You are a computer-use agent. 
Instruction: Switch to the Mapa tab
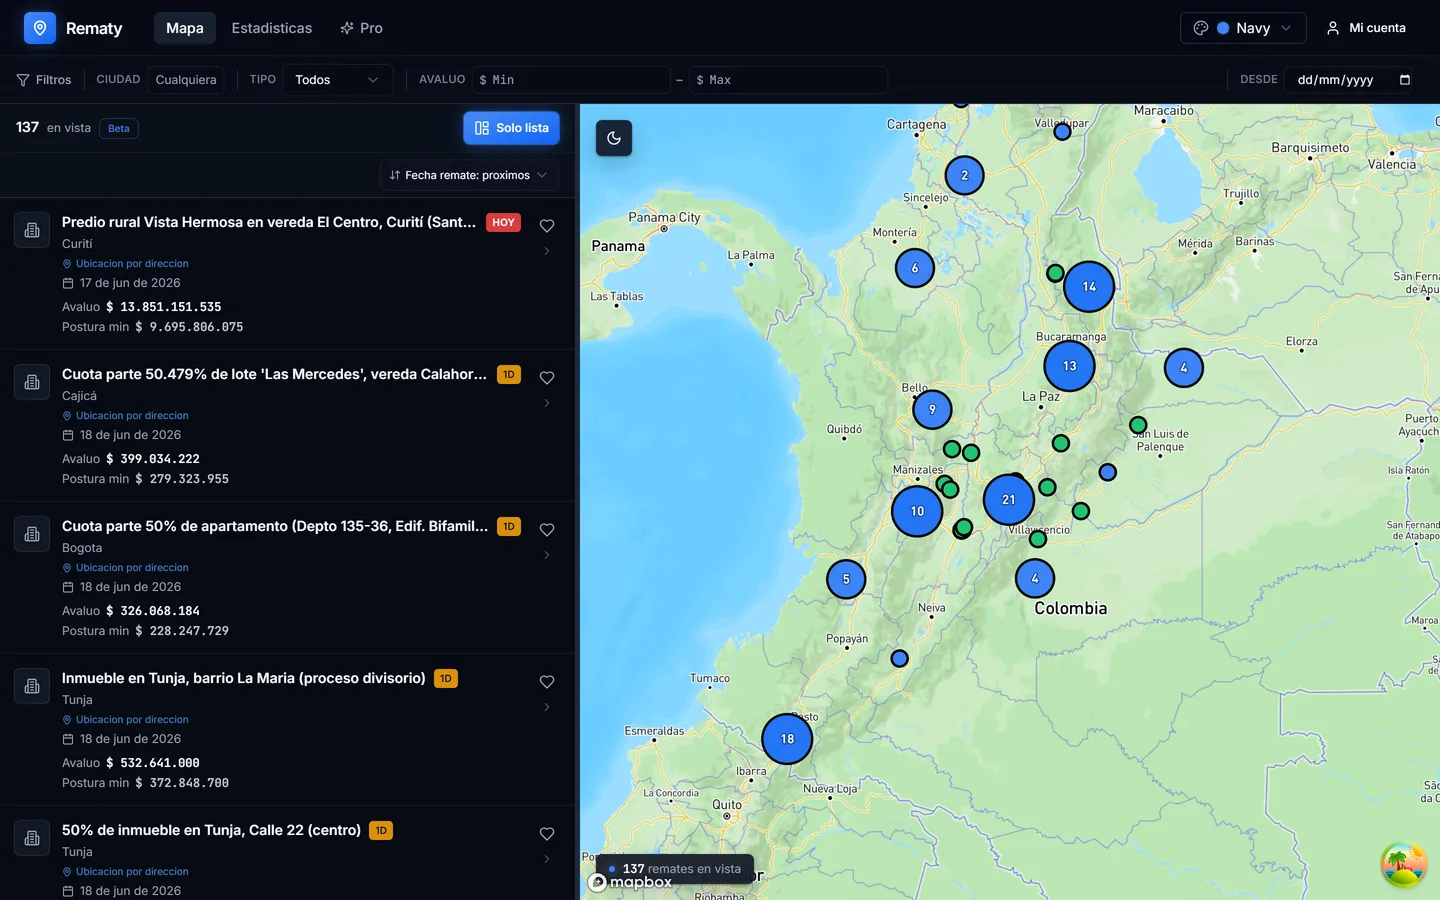point(185,28)
